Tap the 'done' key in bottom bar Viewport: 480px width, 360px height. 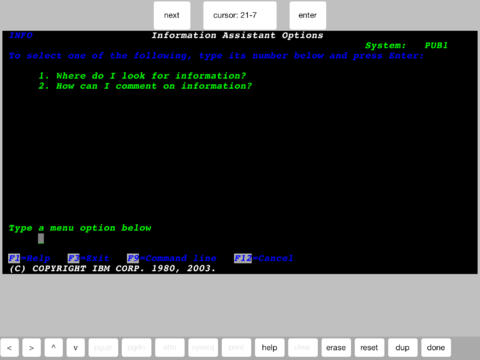coord(436,348)
